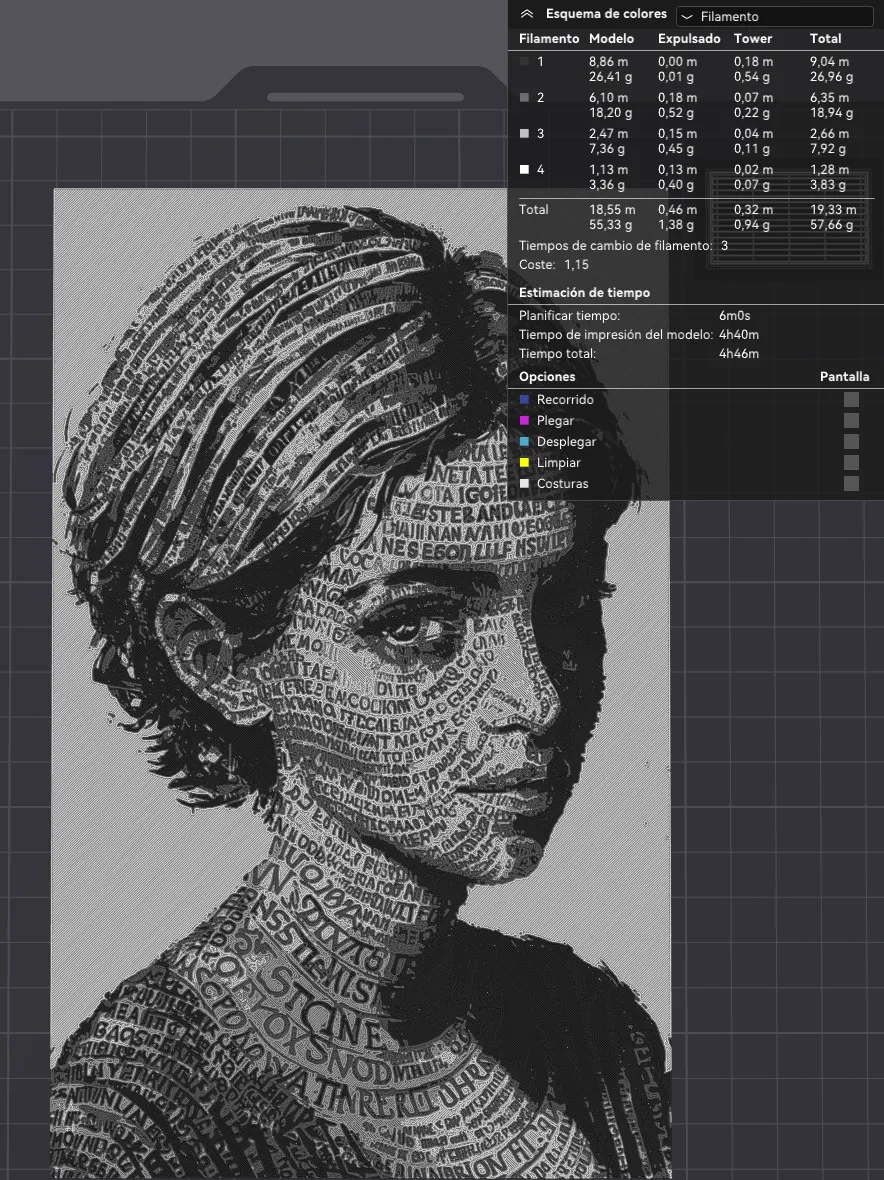Screen dimensions: 884x1180
Task: Click the build plate handle bar
Action: (x=365, y=97)
